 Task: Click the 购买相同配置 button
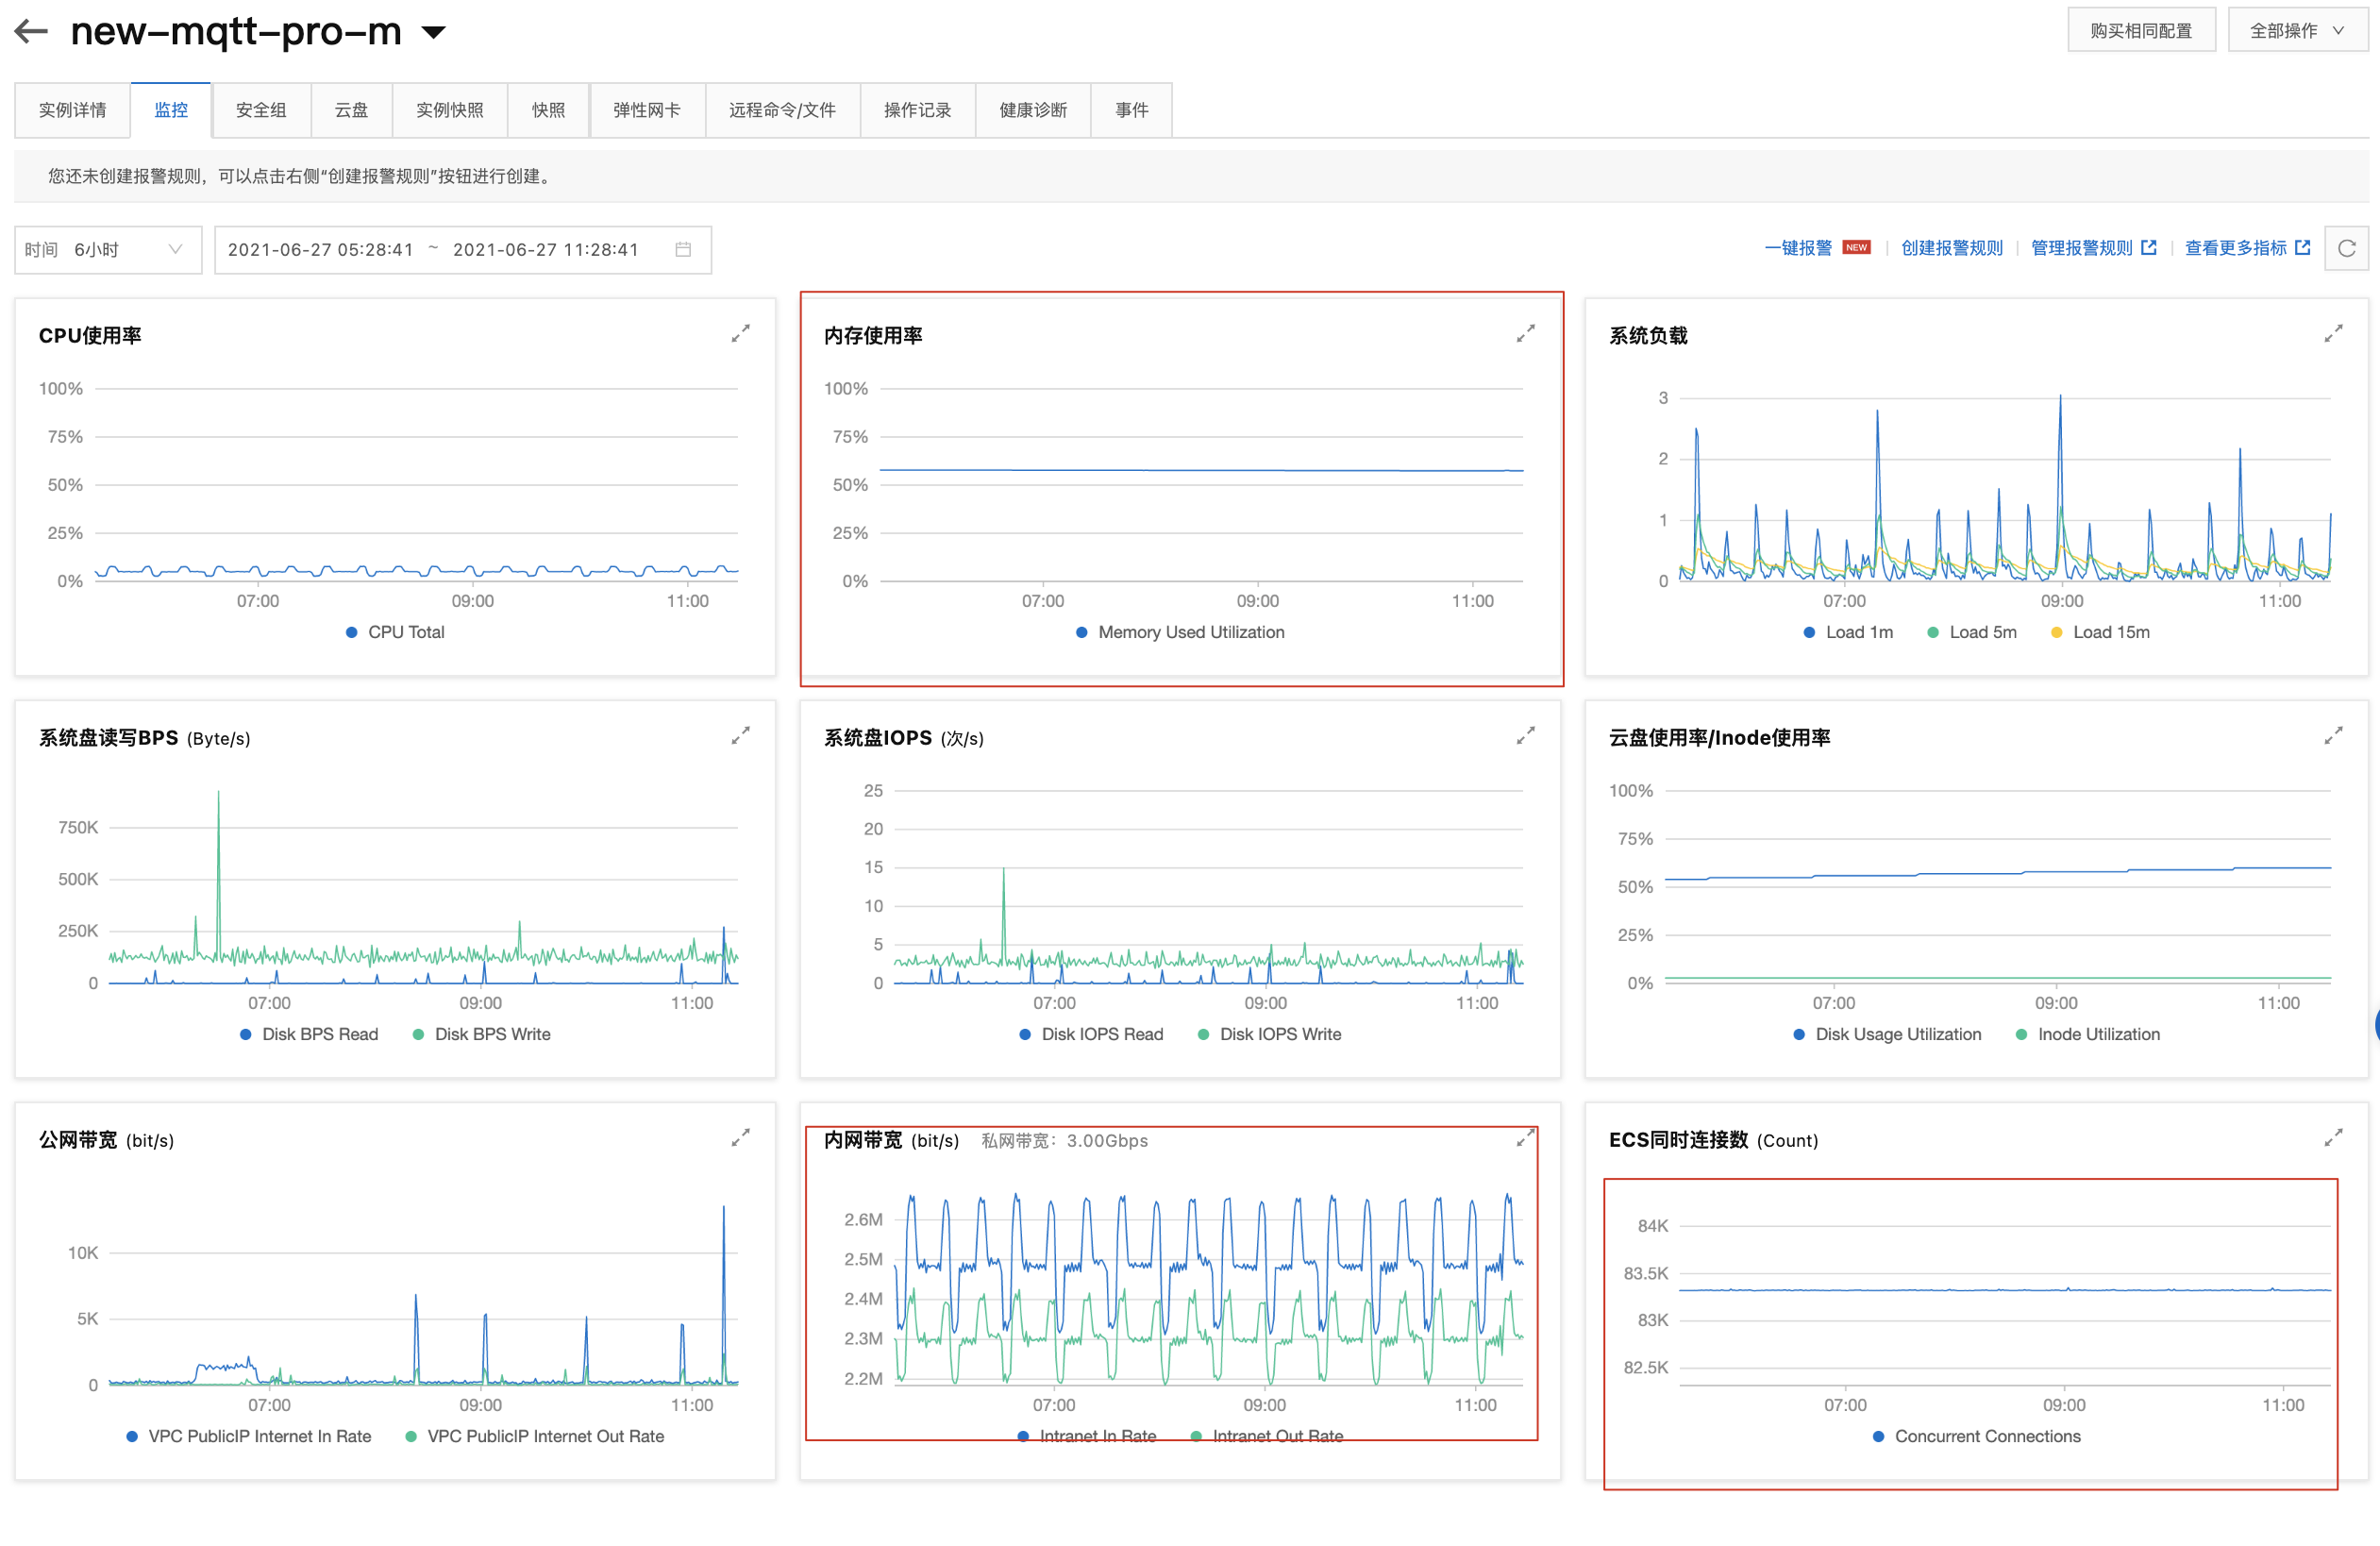(2140, 30)
